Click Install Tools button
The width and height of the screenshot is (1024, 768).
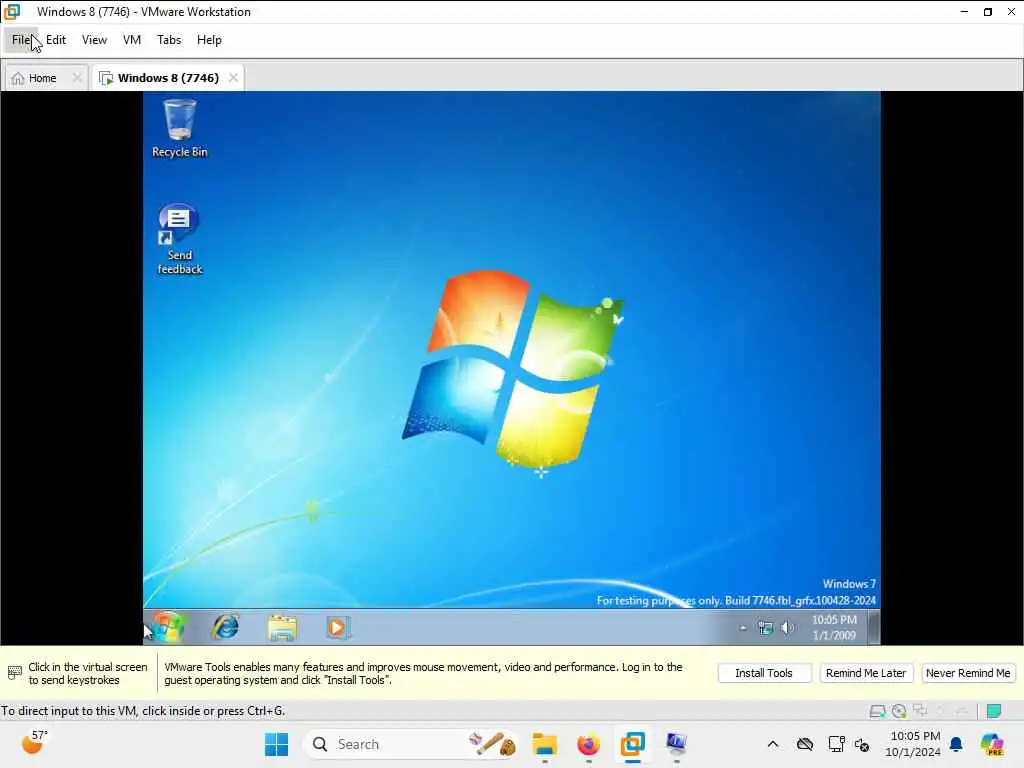(764, 673)
